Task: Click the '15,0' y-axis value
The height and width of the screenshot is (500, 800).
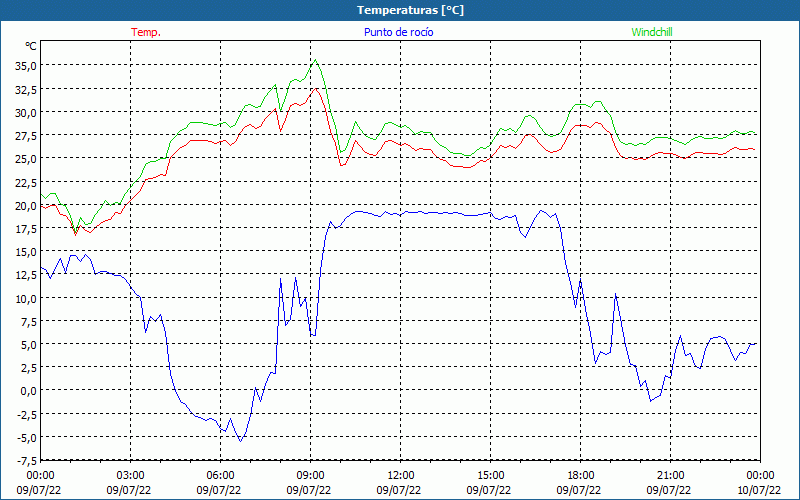Action: point(26,252)
